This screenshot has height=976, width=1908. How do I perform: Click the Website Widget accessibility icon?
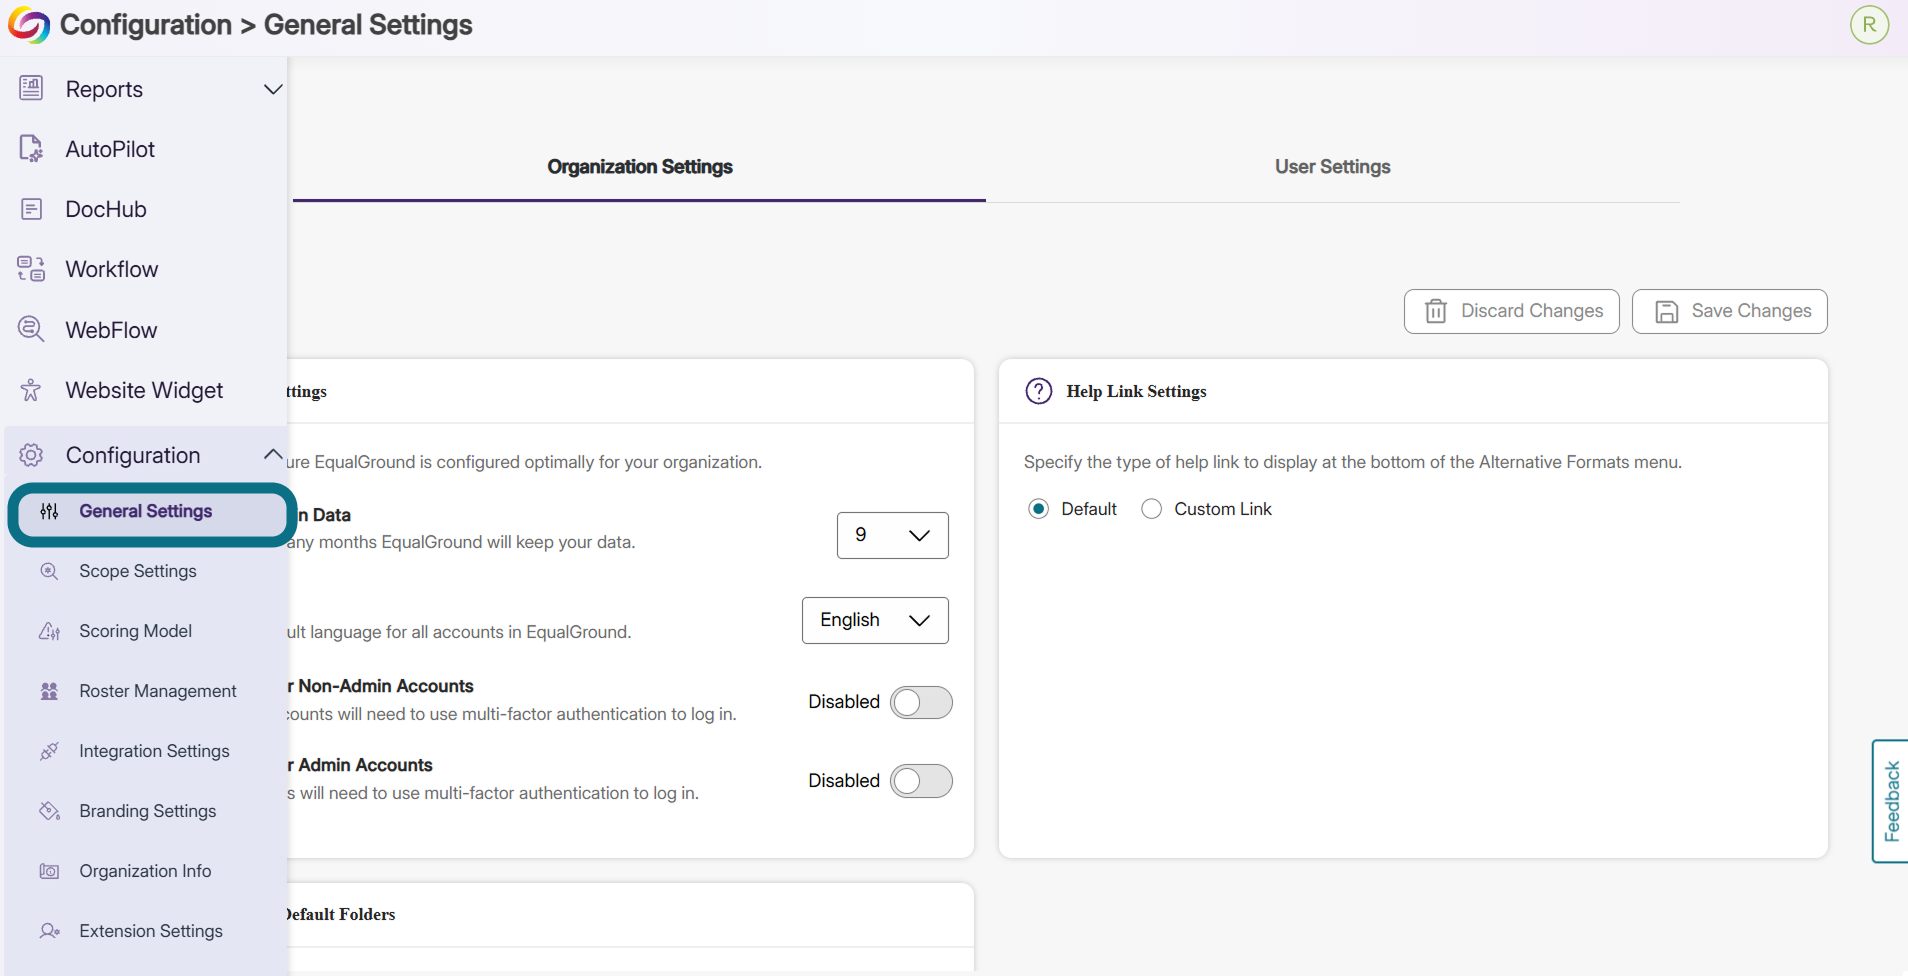[31, 390]
